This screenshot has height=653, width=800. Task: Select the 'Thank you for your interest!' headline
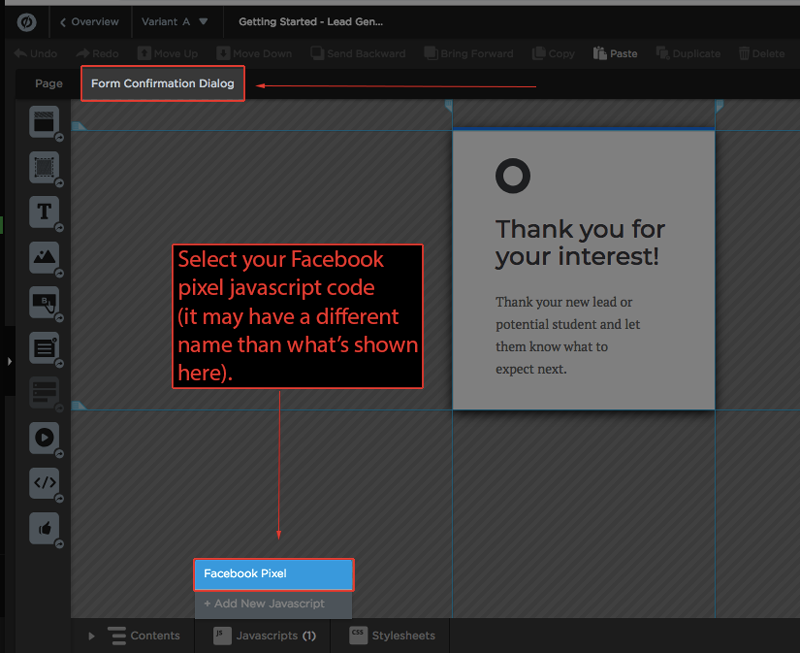(x=581, y=242)
